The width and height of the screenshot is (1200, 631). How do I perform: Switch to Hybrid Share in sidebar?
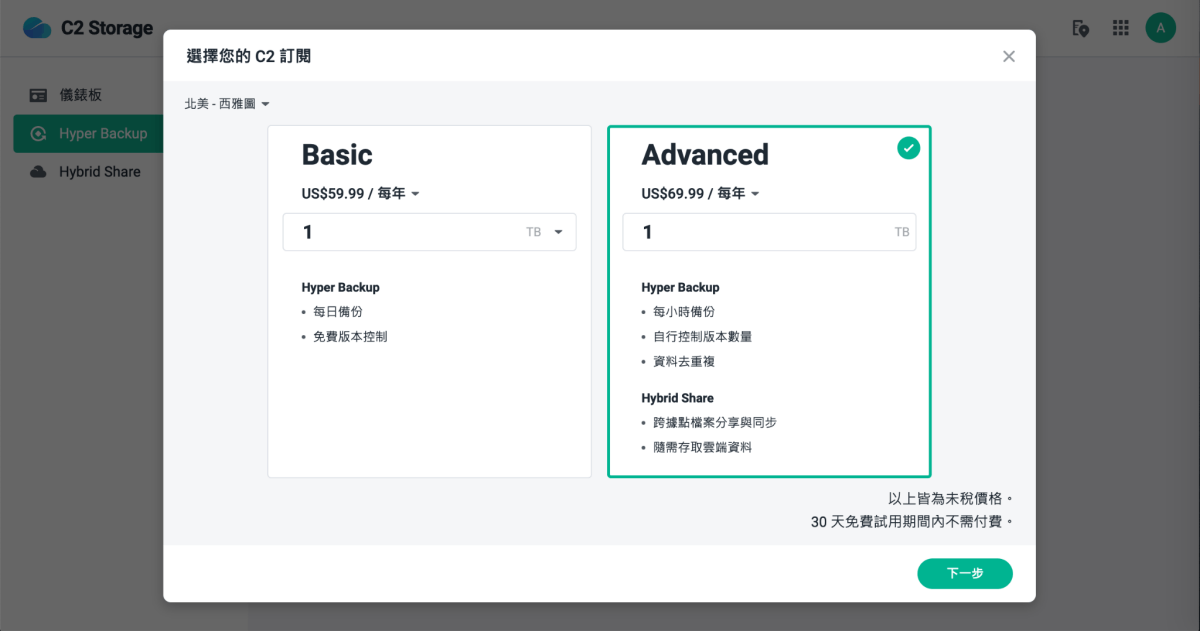click(x=99, y=172)
